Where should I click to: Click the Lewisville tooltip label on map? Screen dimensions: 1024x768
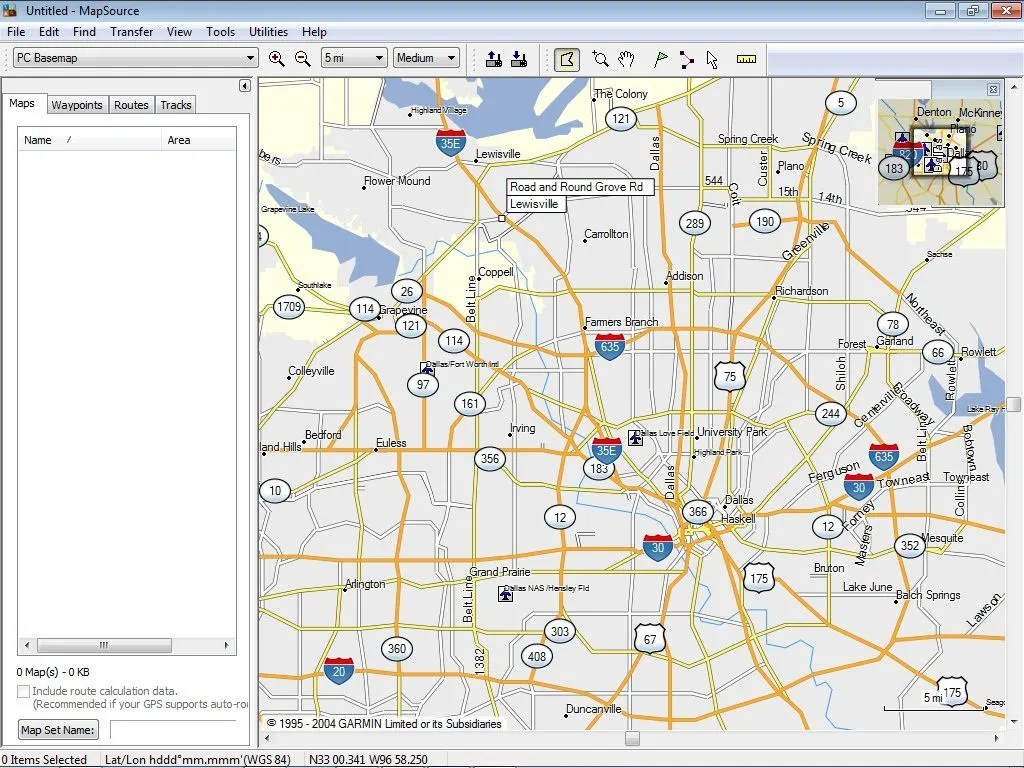(x=534, y=204)
